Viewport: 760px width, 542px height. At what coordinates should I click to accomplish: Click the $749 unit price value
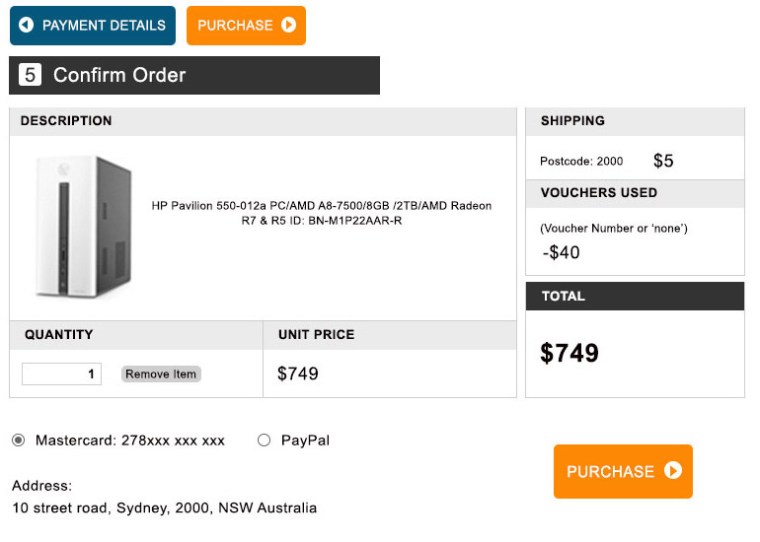point(298,374)
